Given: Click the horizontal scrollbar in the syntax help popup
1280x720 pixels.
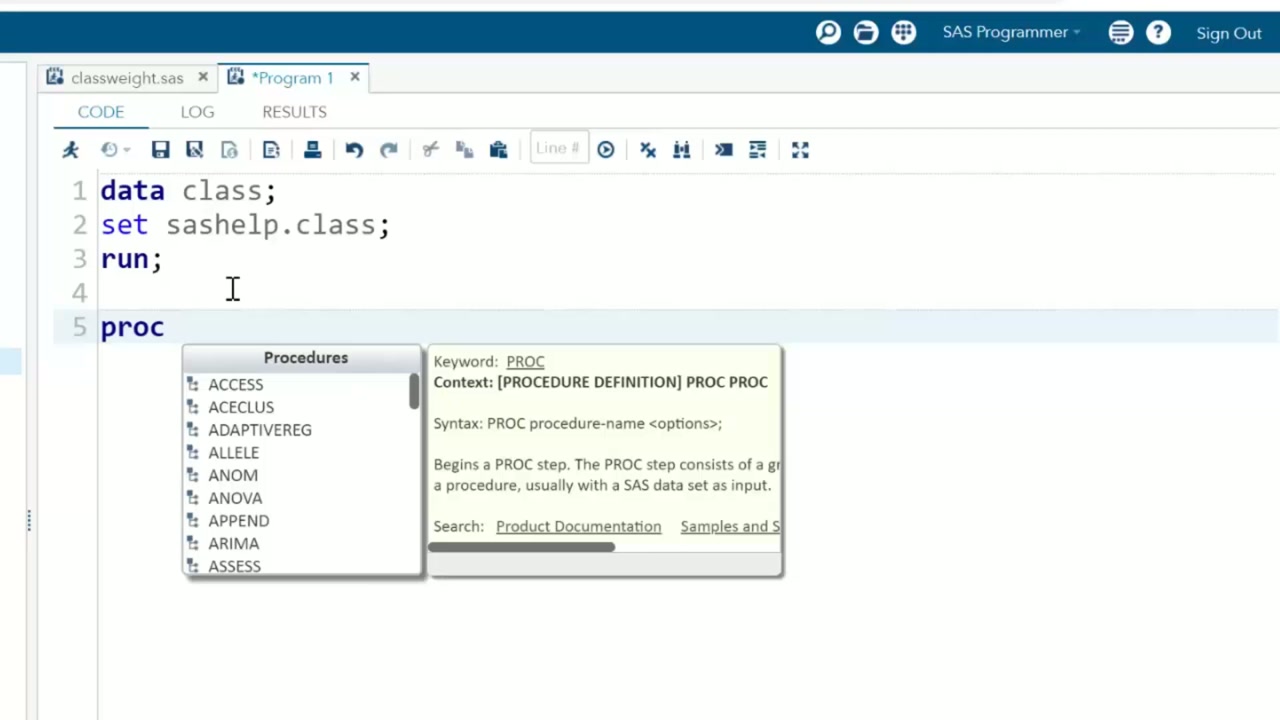Looking at the screenshot, I should (x=521, y=547).
